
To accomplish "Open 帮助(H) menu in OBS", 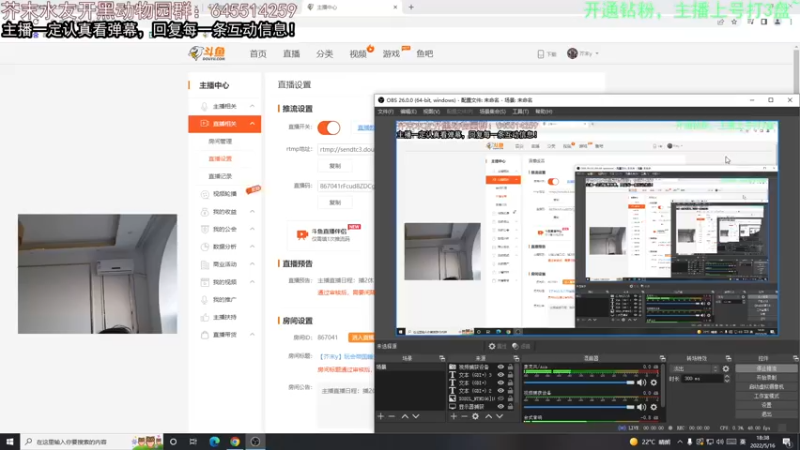I will (x=543, y=112).
